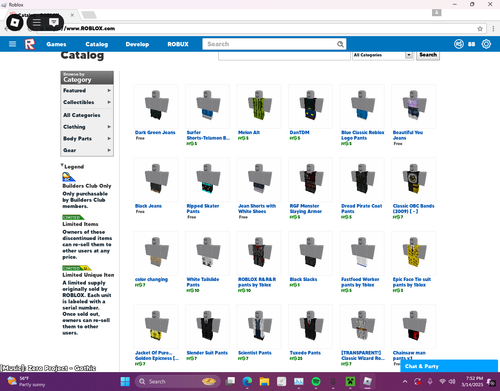Open Spotify from the taskbar

[x=316, y=381]
